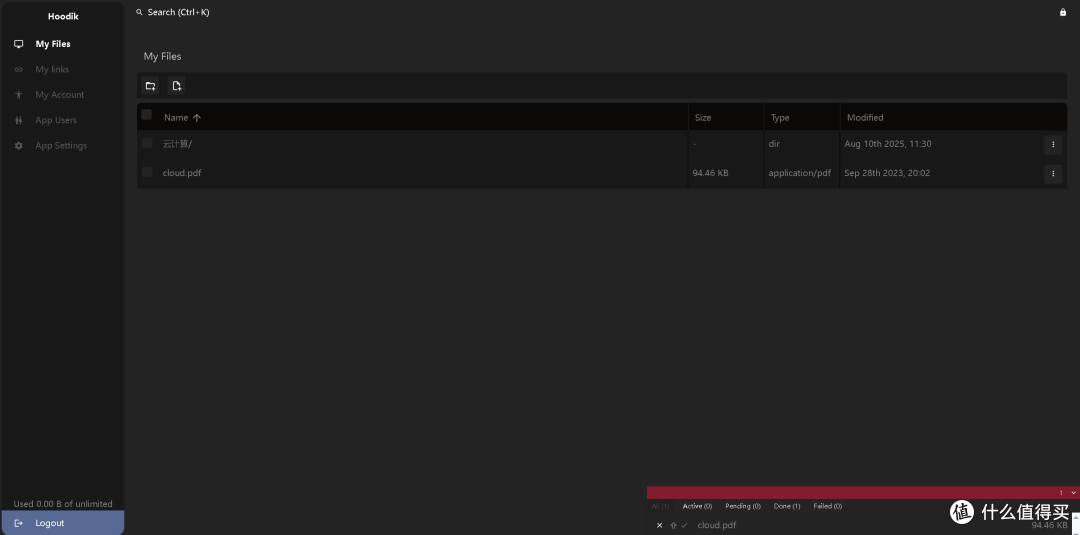The image size is (1080, 535).
Task: Check the box for 云计算/ folder
Action: pyautogui.click(x=147, y=143)
